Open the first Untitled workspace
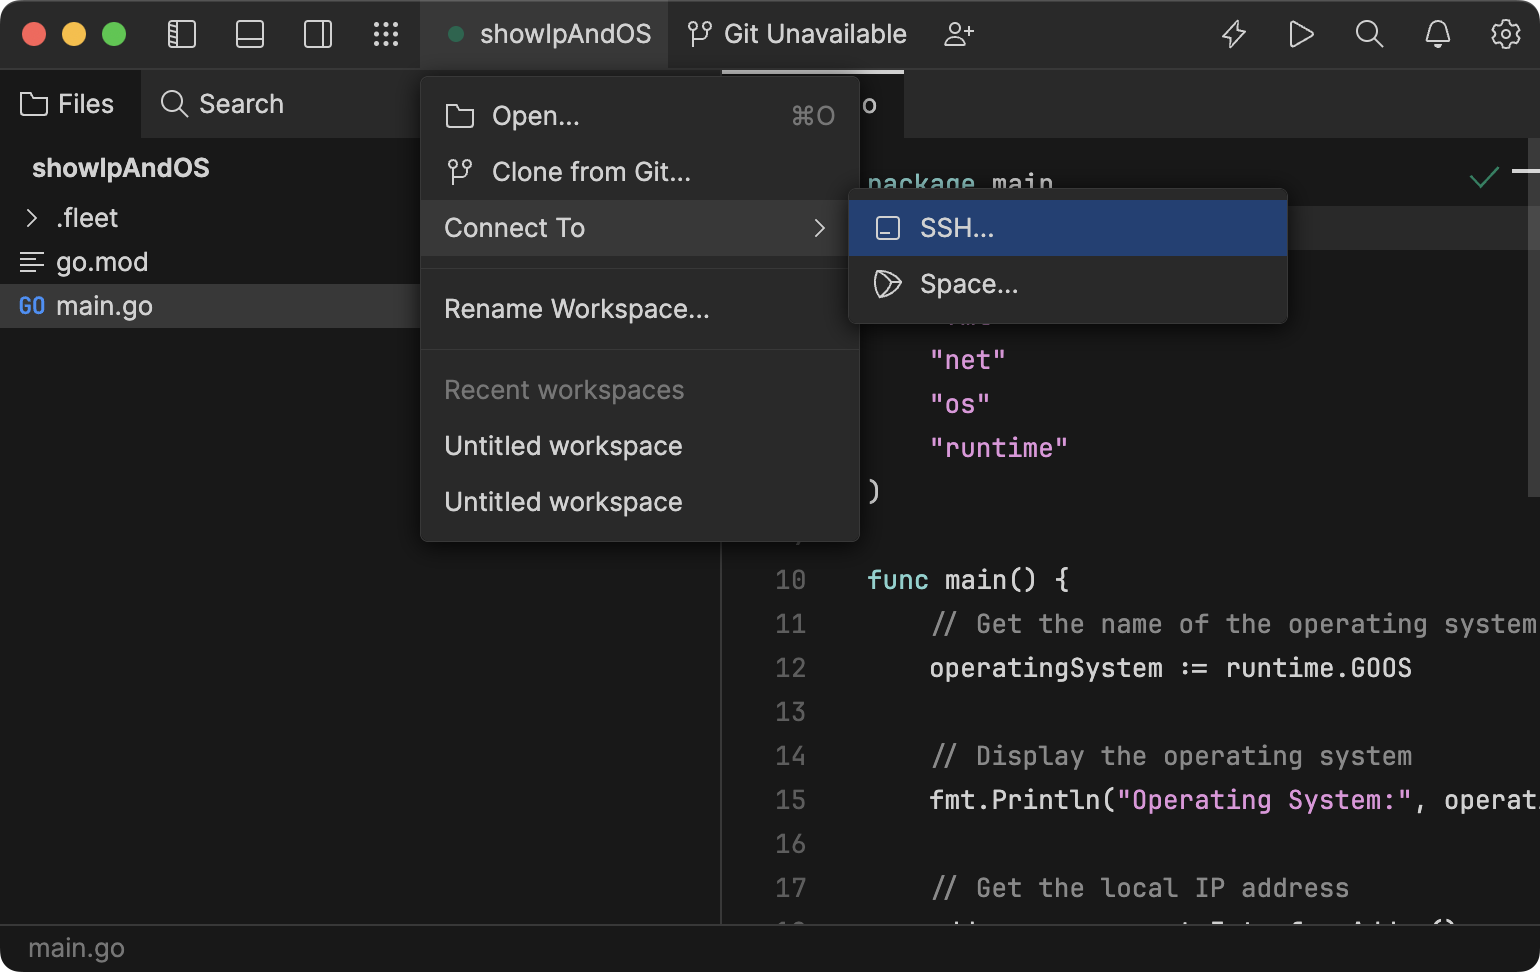The width and height of the screenshot is (1540, 972). point(563,446)
